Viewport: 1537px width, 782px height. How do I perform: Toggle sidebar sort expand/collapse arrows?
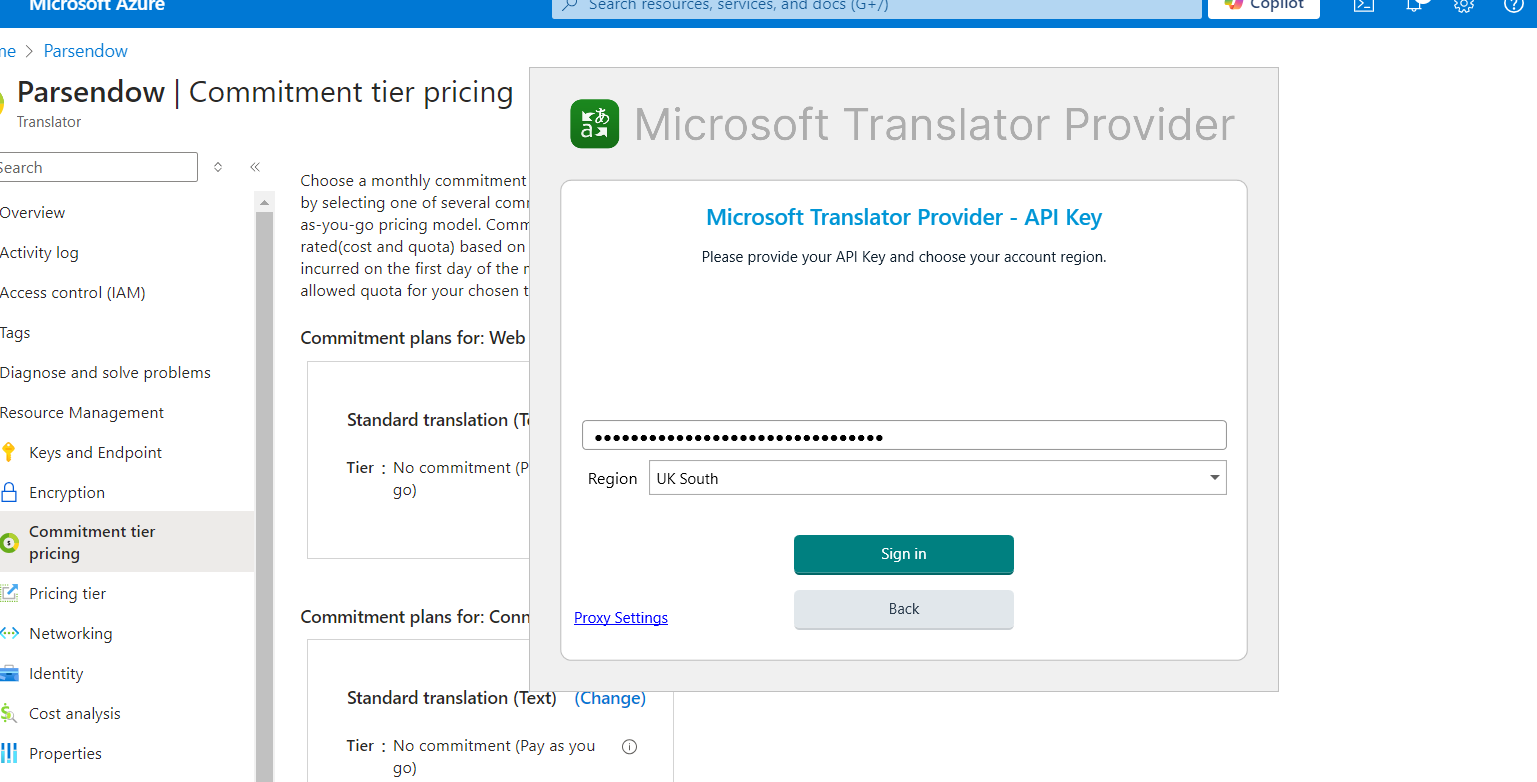tap(218, 167)
